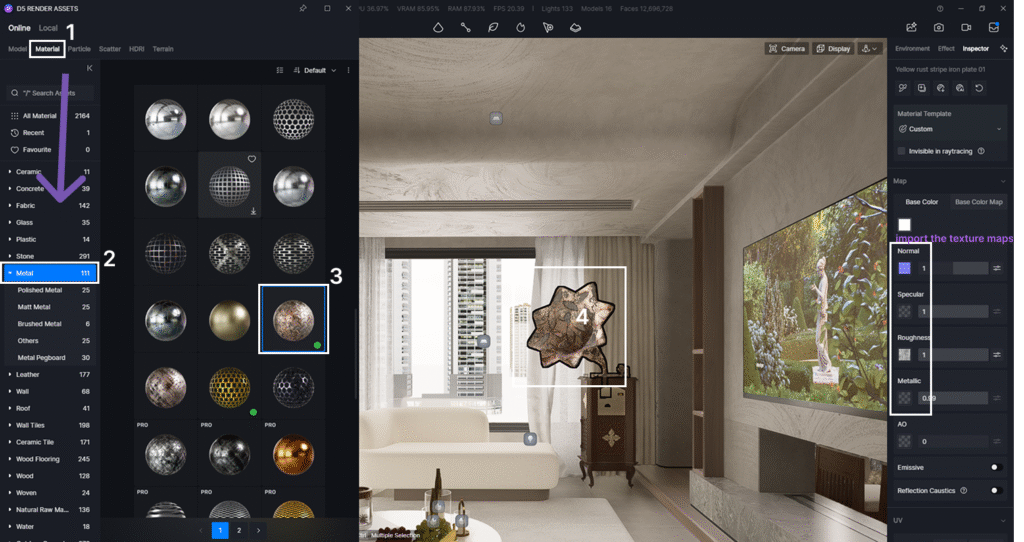Image resolution: width=1024 pixels, height=542 pixels.
Task: Click the Camera button in viewport
Action: (x=786, y=48)
